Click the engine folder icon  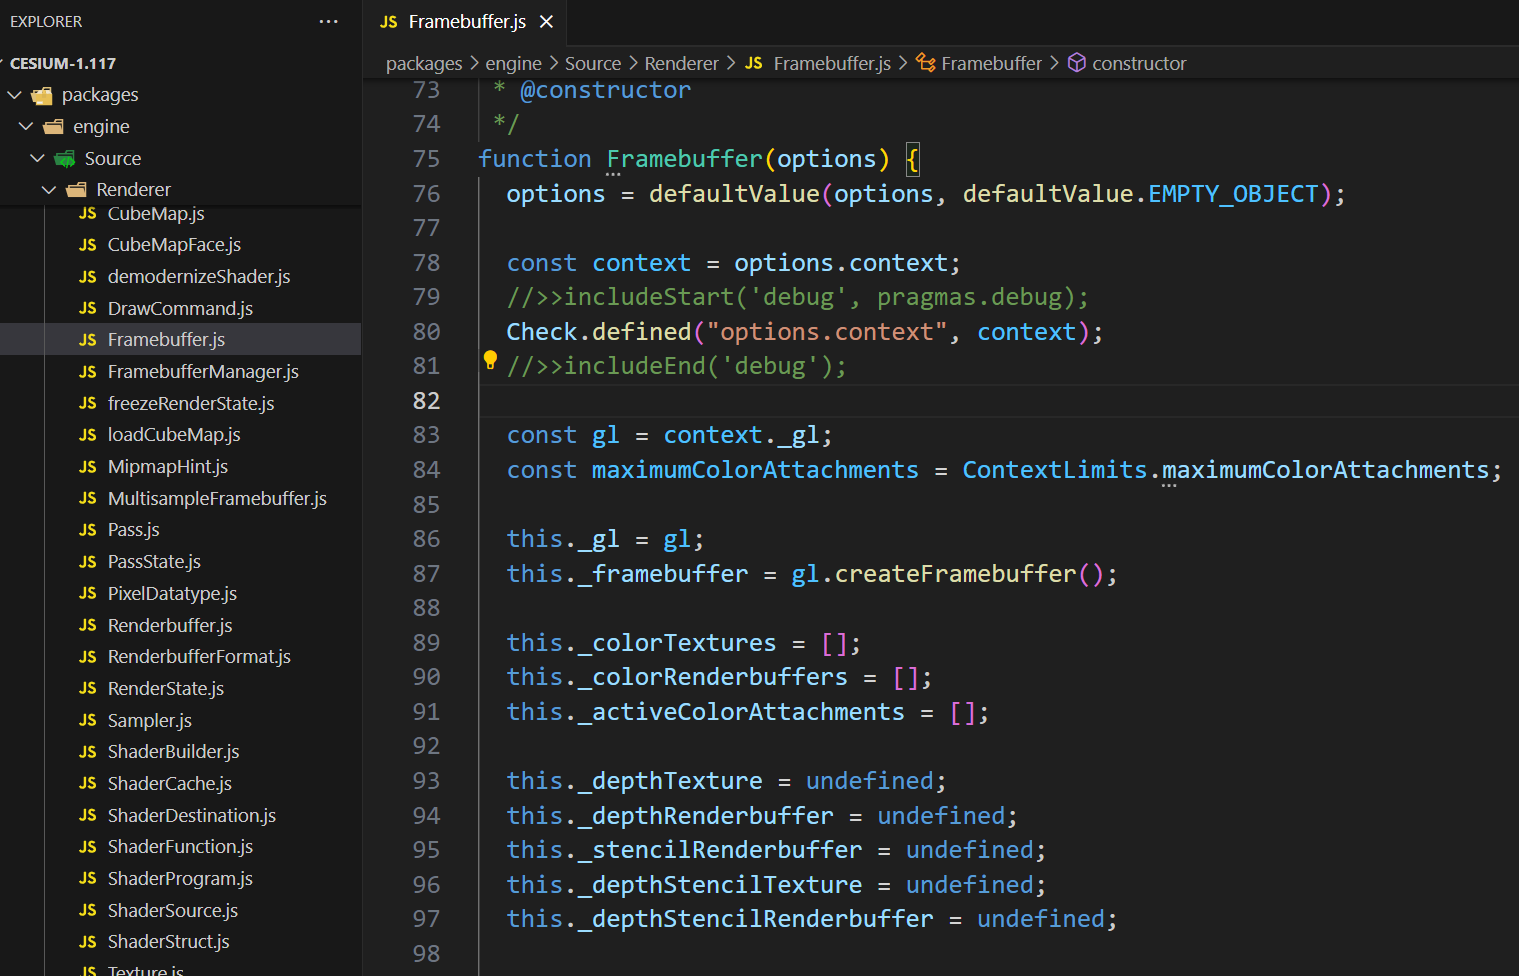click(x=54, y=127)
